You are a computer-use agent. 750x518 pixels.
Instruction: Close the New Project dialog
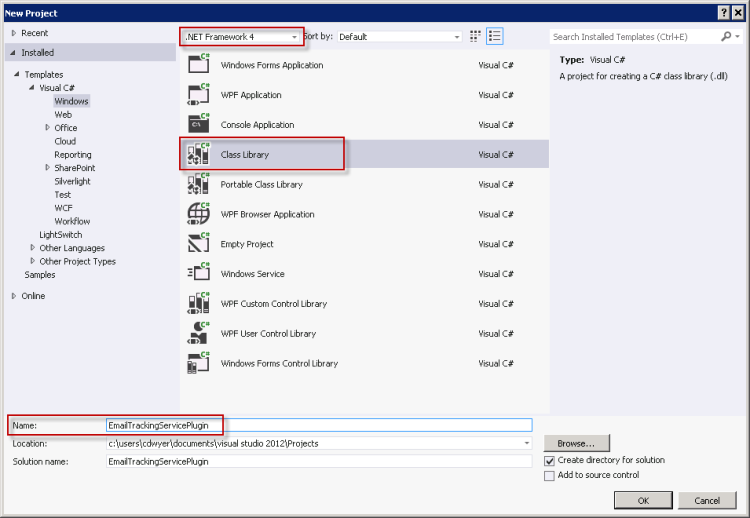pos(738,13)
